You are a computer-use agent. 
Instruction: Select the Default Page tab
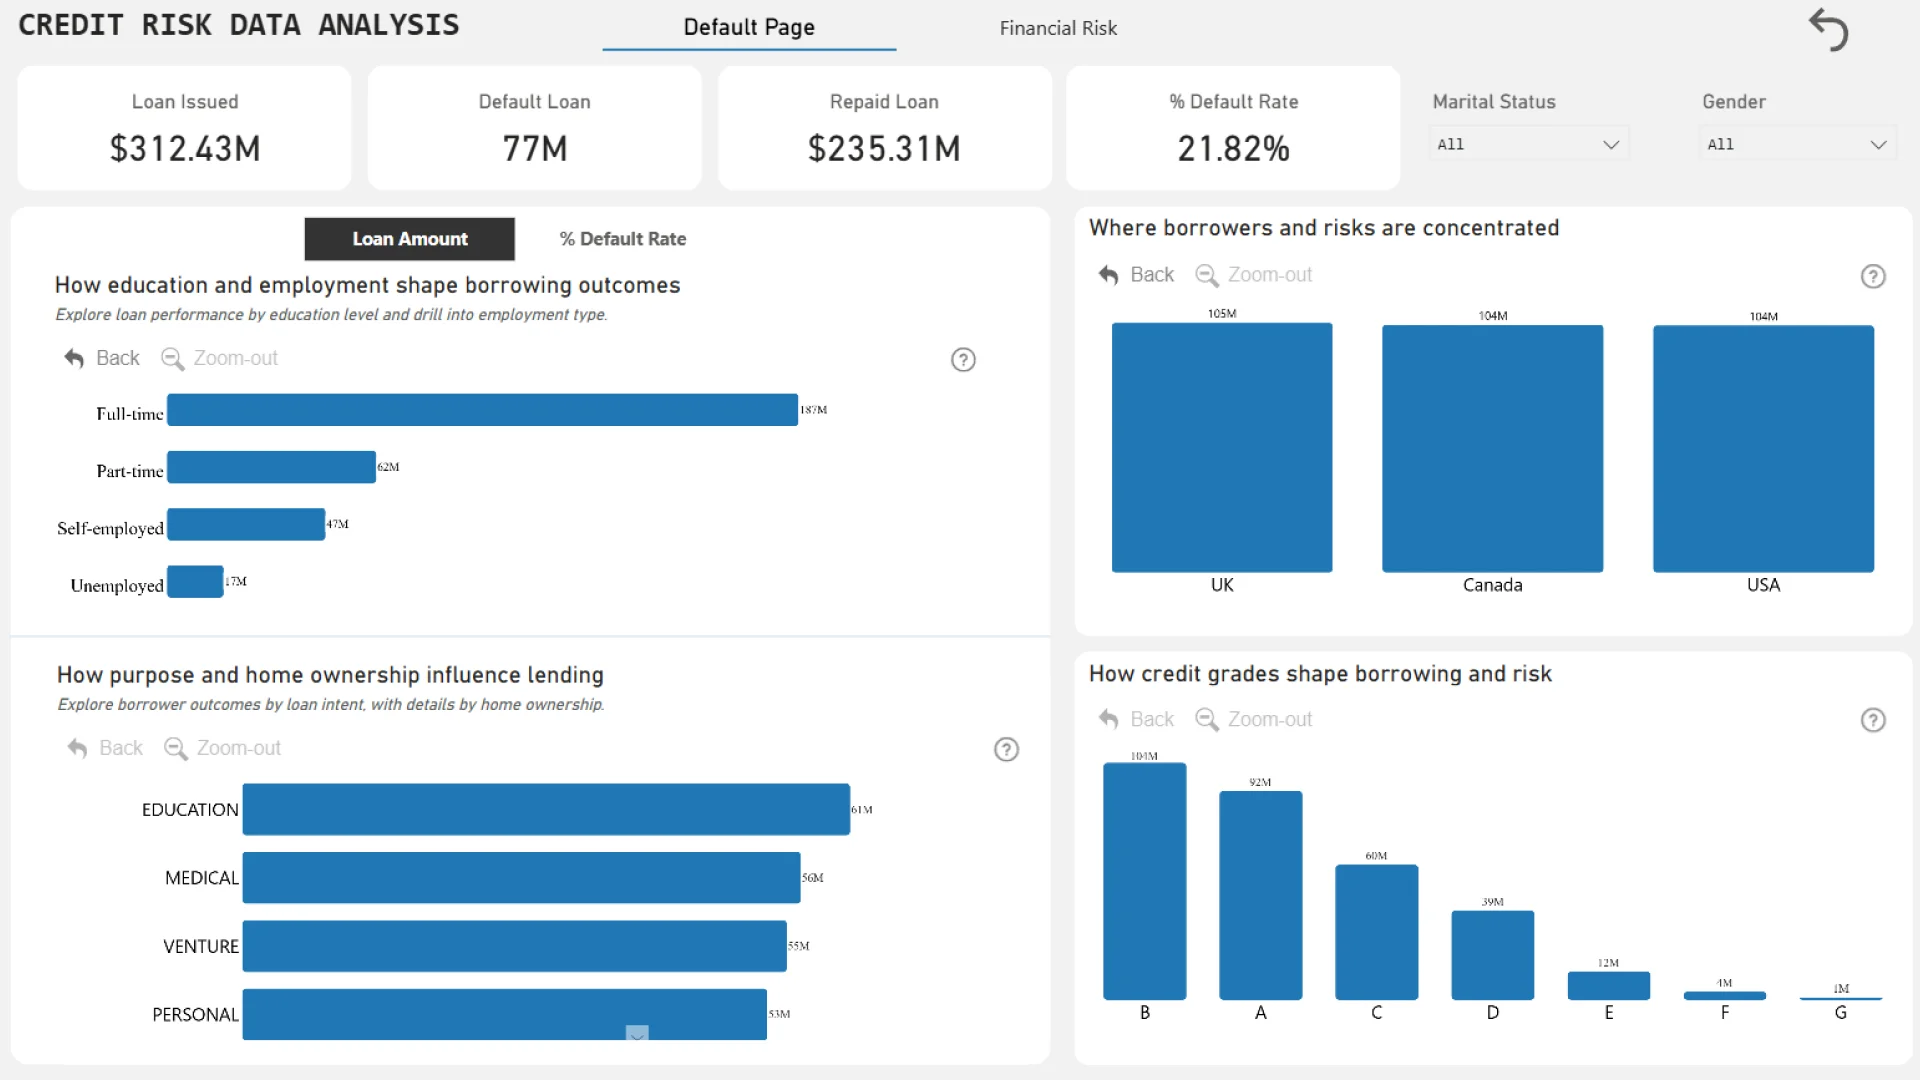[x=748, y=28]
